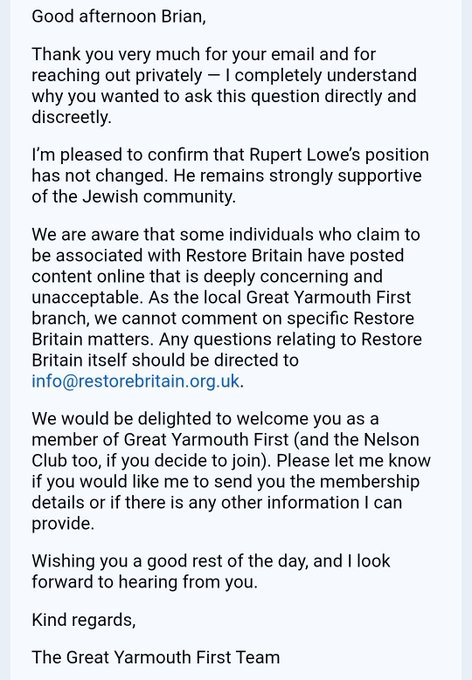Screen dimensions: 472x680
Task: Open the info@restorebritain.org.uk email link
Action: 135,381
